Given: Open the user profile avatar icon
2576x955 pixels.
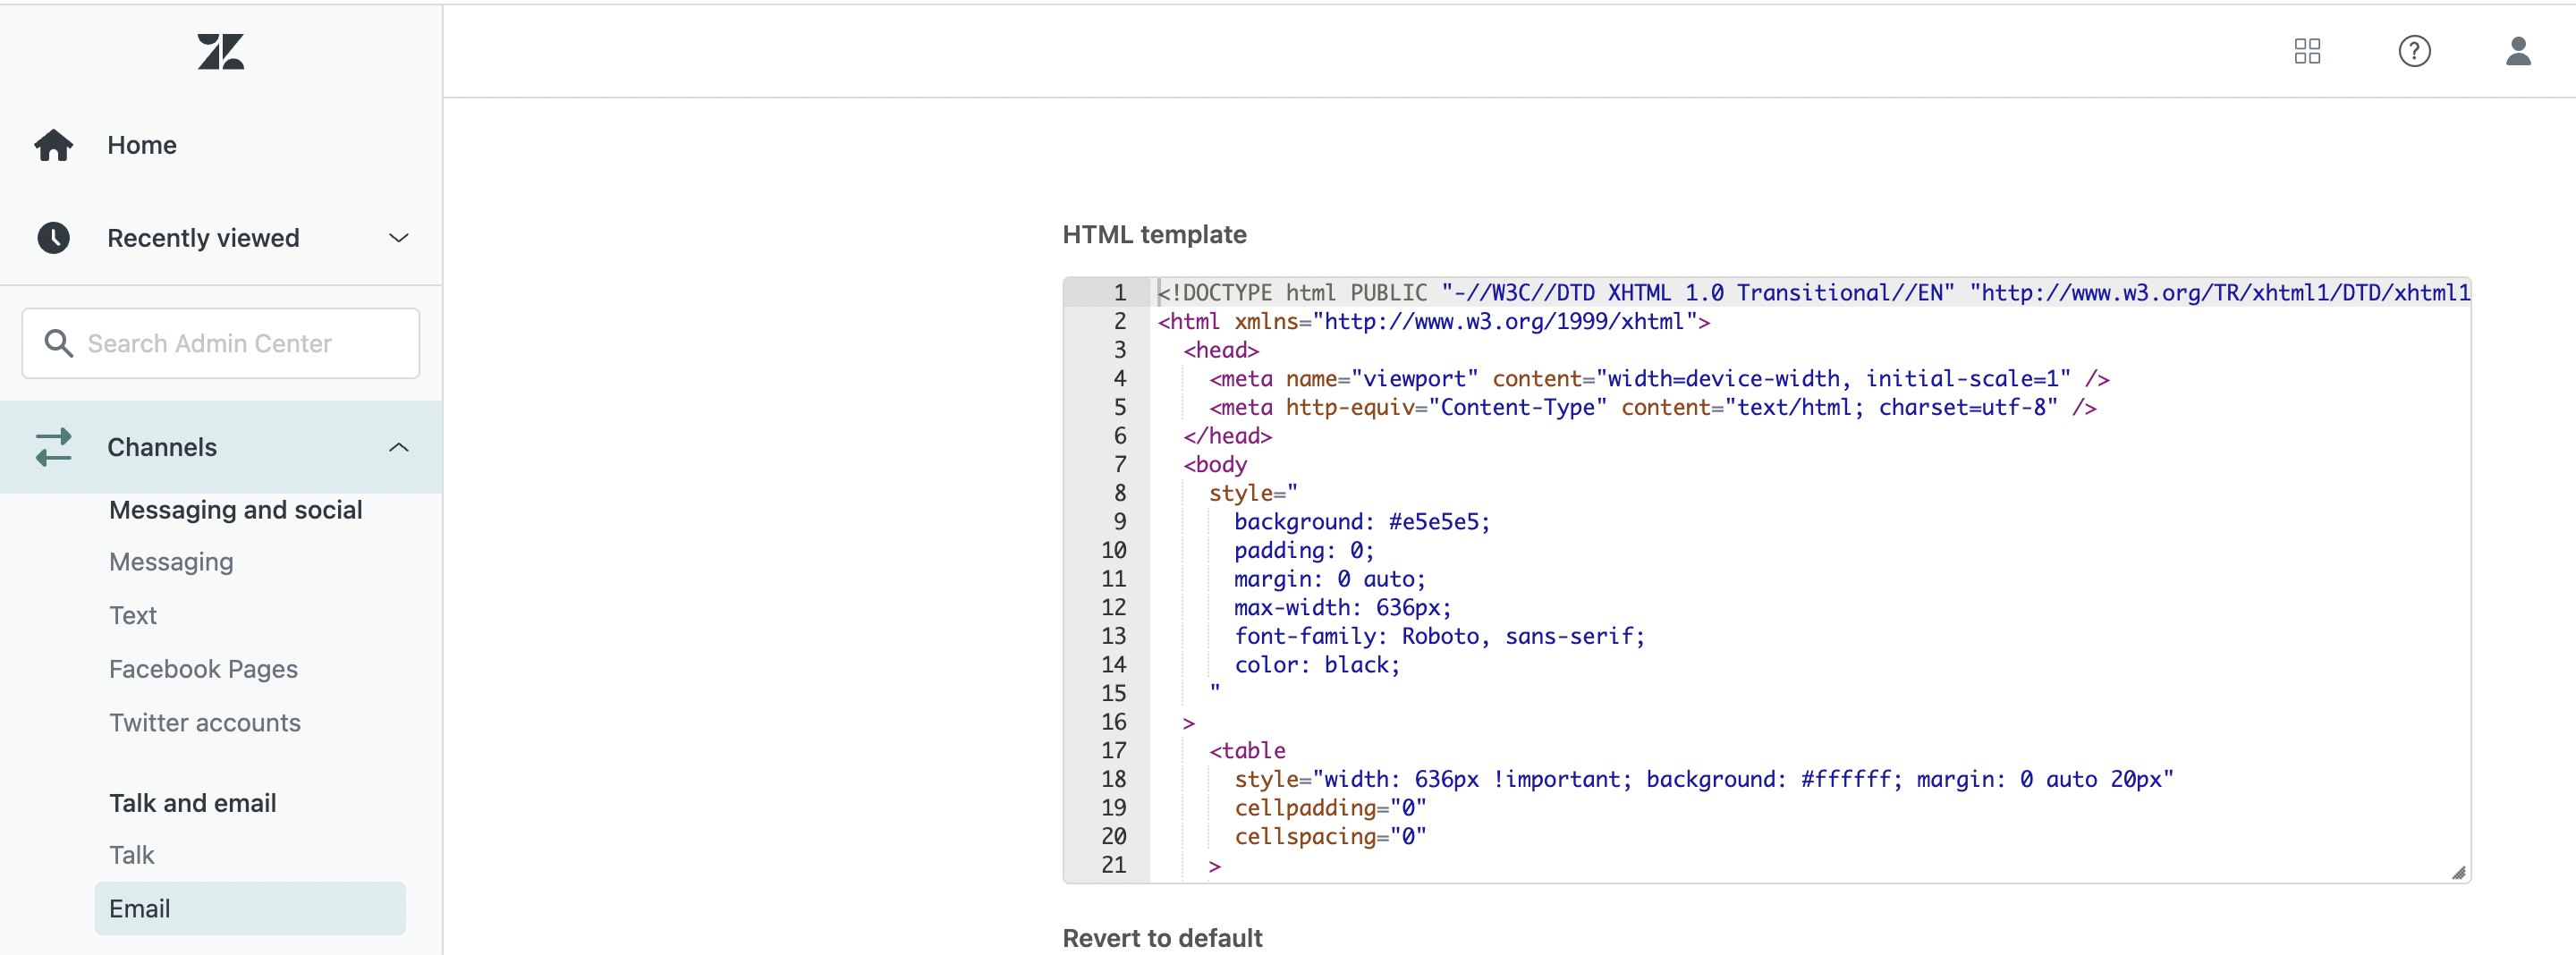Looking at the screenshot, I should (2517, 51).
